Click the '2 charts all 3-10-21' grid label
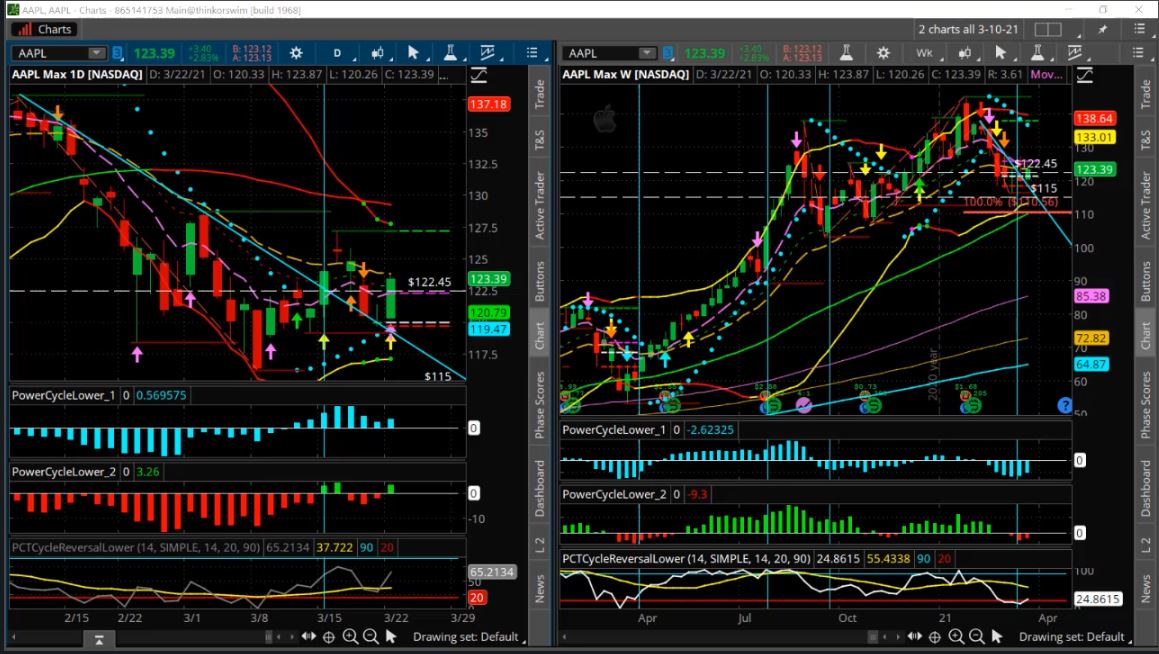 (968, 30)
